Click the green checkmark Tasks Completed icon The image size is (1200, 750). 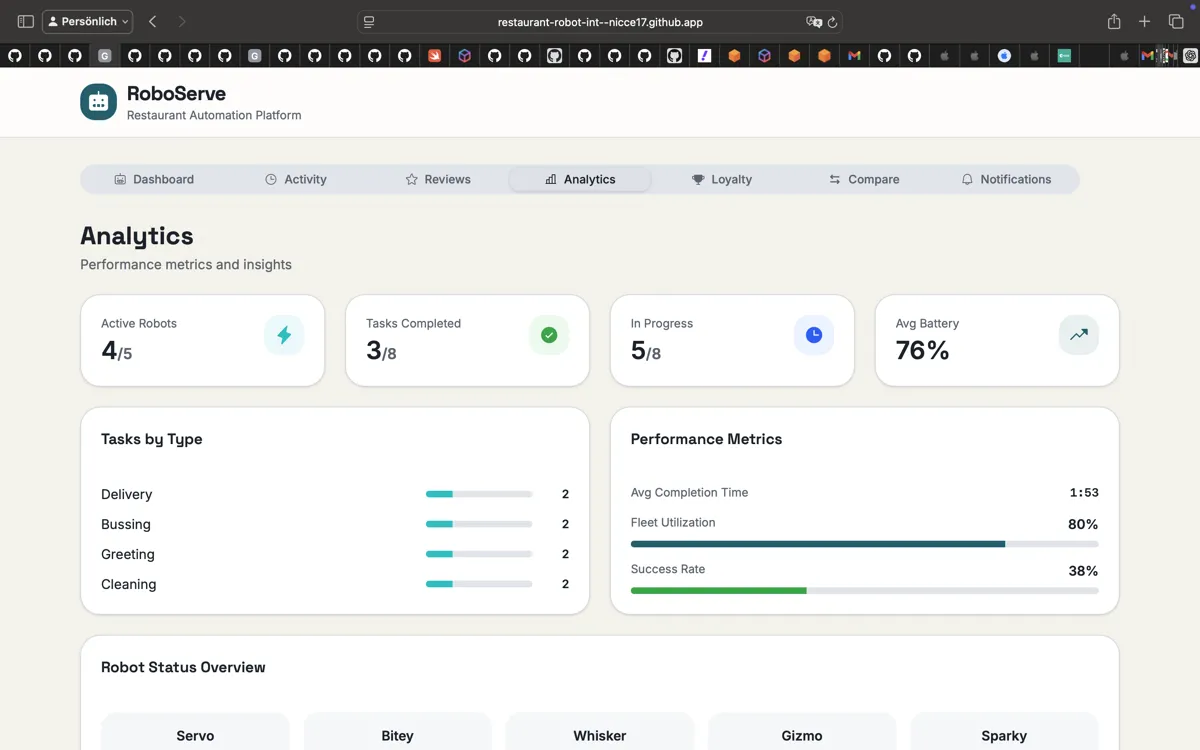549,335
